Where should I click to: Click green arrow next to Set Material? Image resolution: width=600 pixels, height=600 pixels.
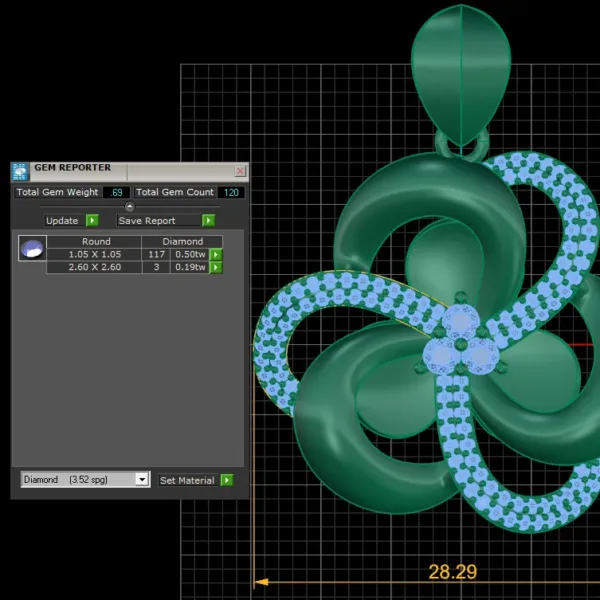click(x=227, y=480)
